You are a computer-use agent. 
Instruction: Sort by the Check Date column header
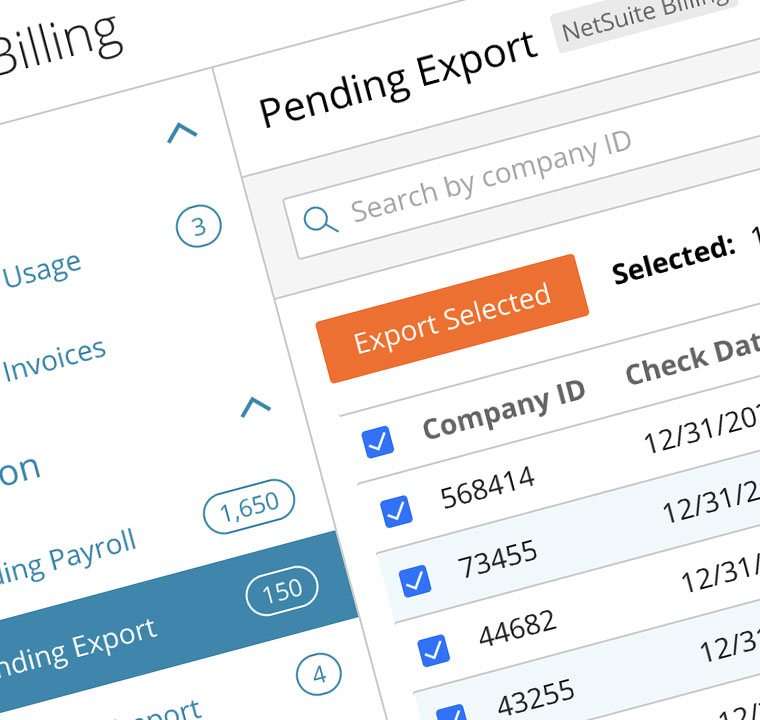[693, 358]
